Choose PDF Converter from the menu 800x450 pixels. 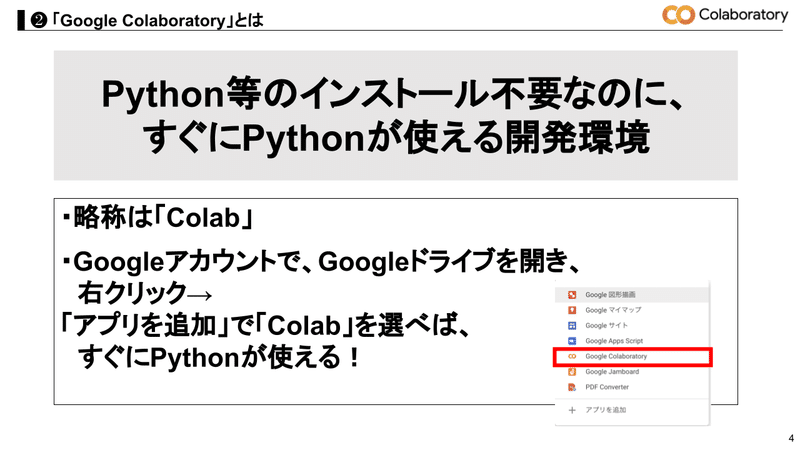(x=608, y=387)
